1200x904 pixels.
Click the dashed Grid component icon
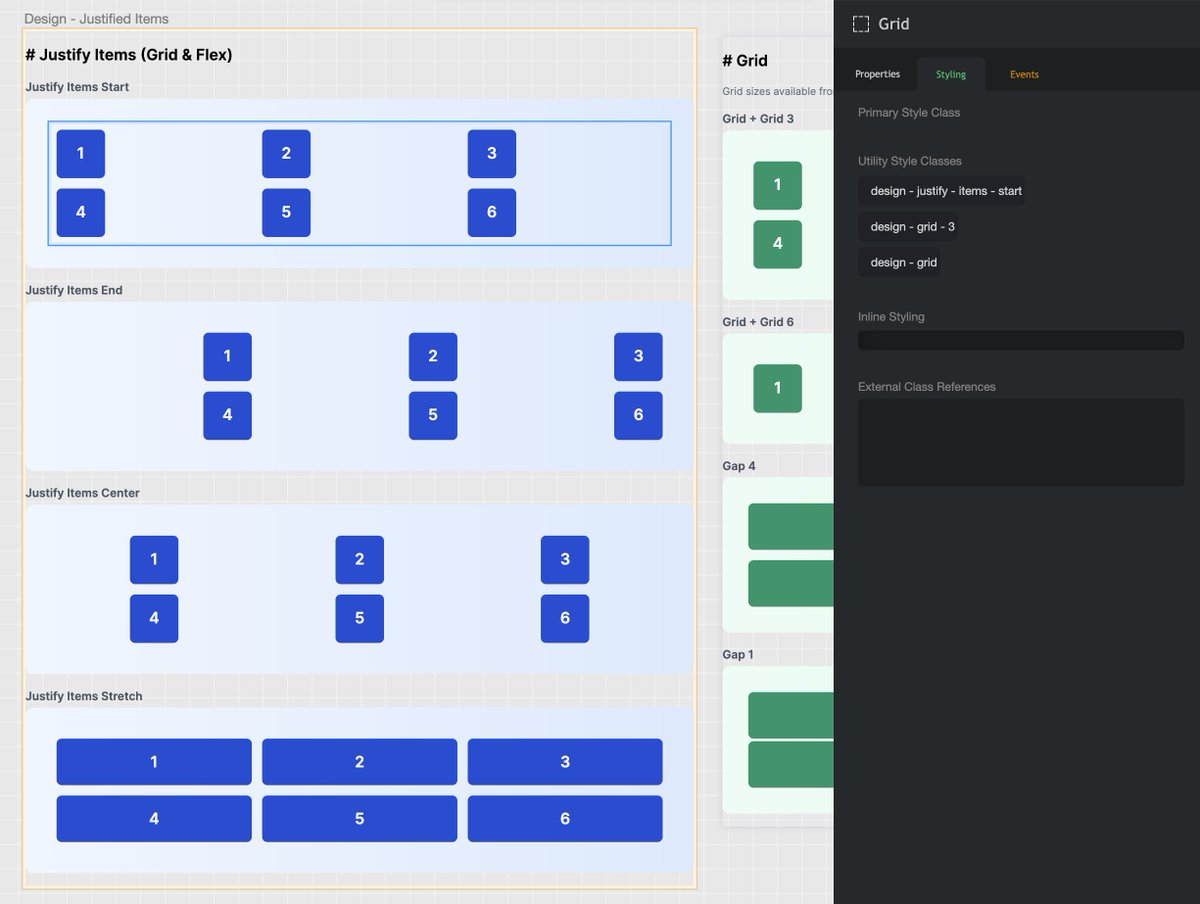860,24
